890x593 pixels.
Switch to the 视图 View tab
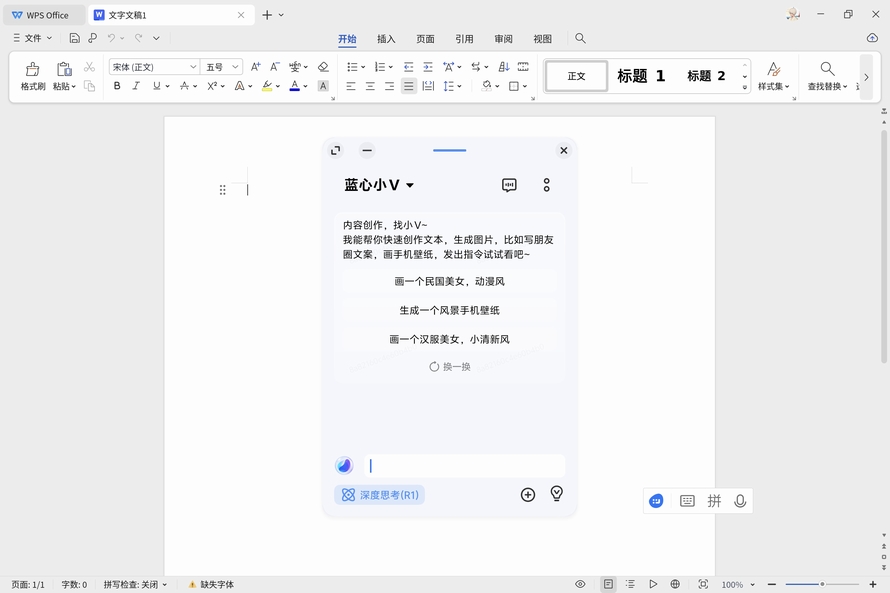[543, 39]
